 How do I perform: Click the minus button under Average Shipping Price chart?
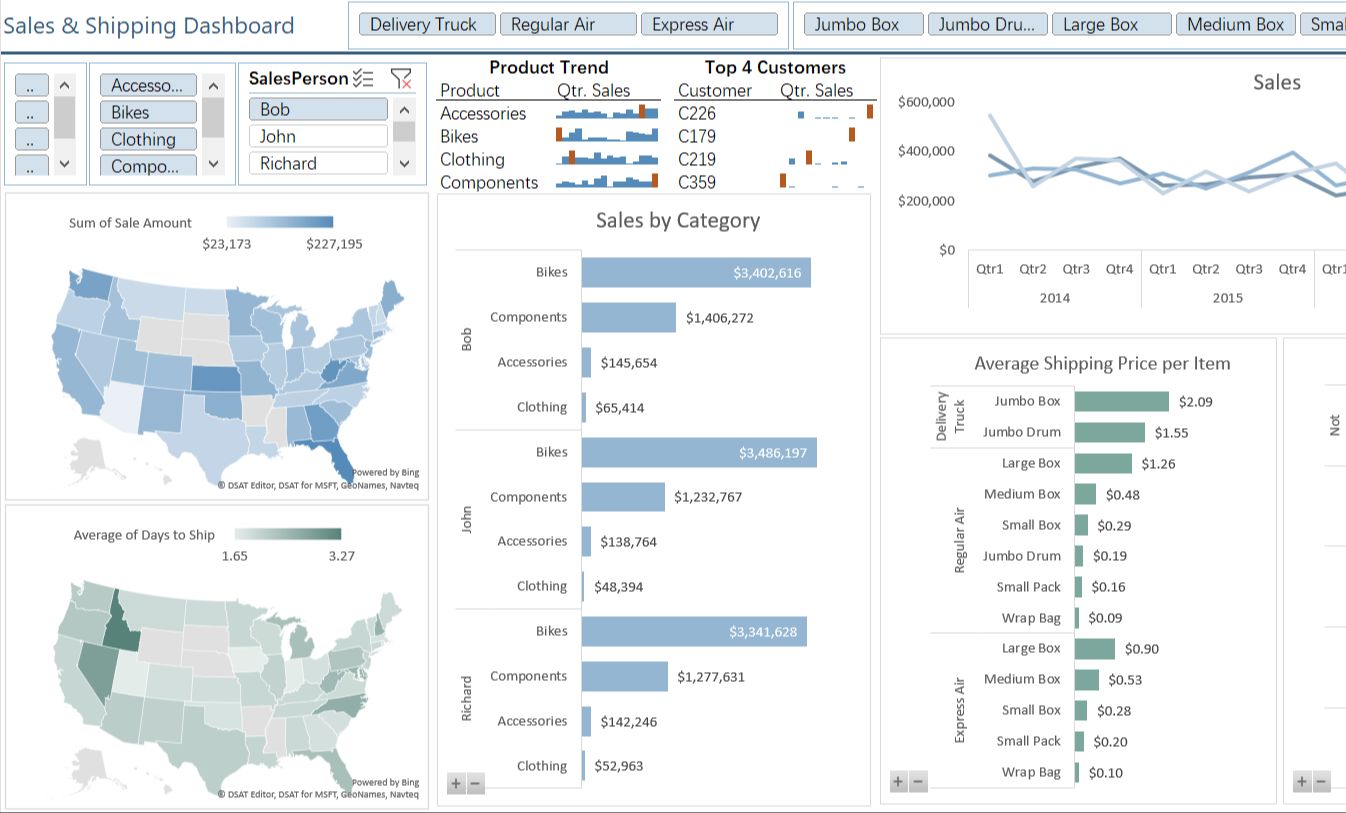(x=918, y=782)
